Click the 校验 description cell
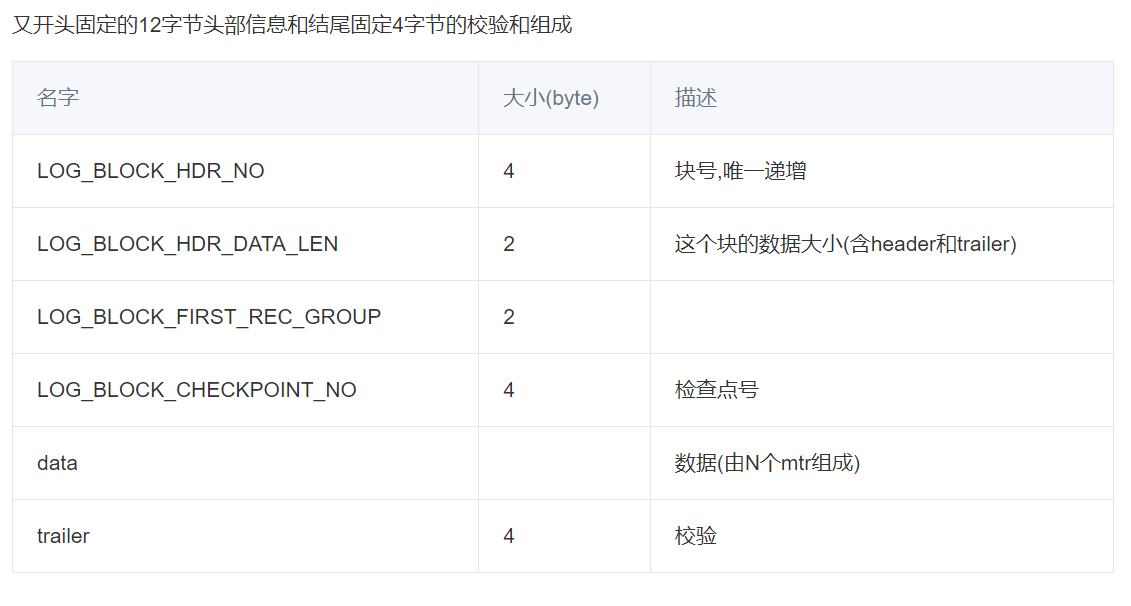 (x=881, y=536)
